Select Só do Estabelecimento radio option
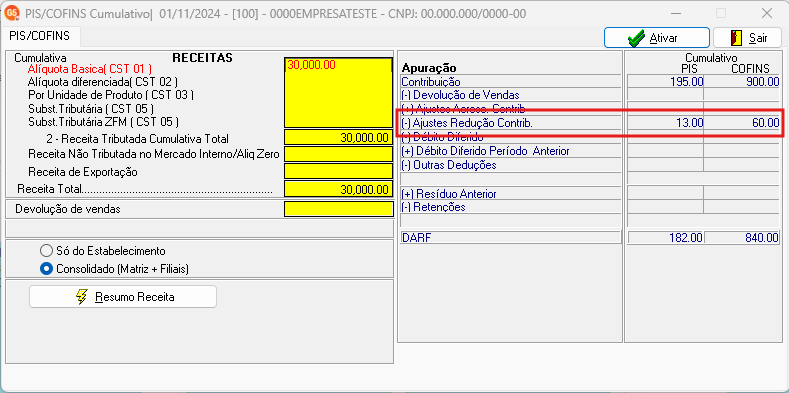The width and height of the screenshot is (789, 393). point(46,251)
